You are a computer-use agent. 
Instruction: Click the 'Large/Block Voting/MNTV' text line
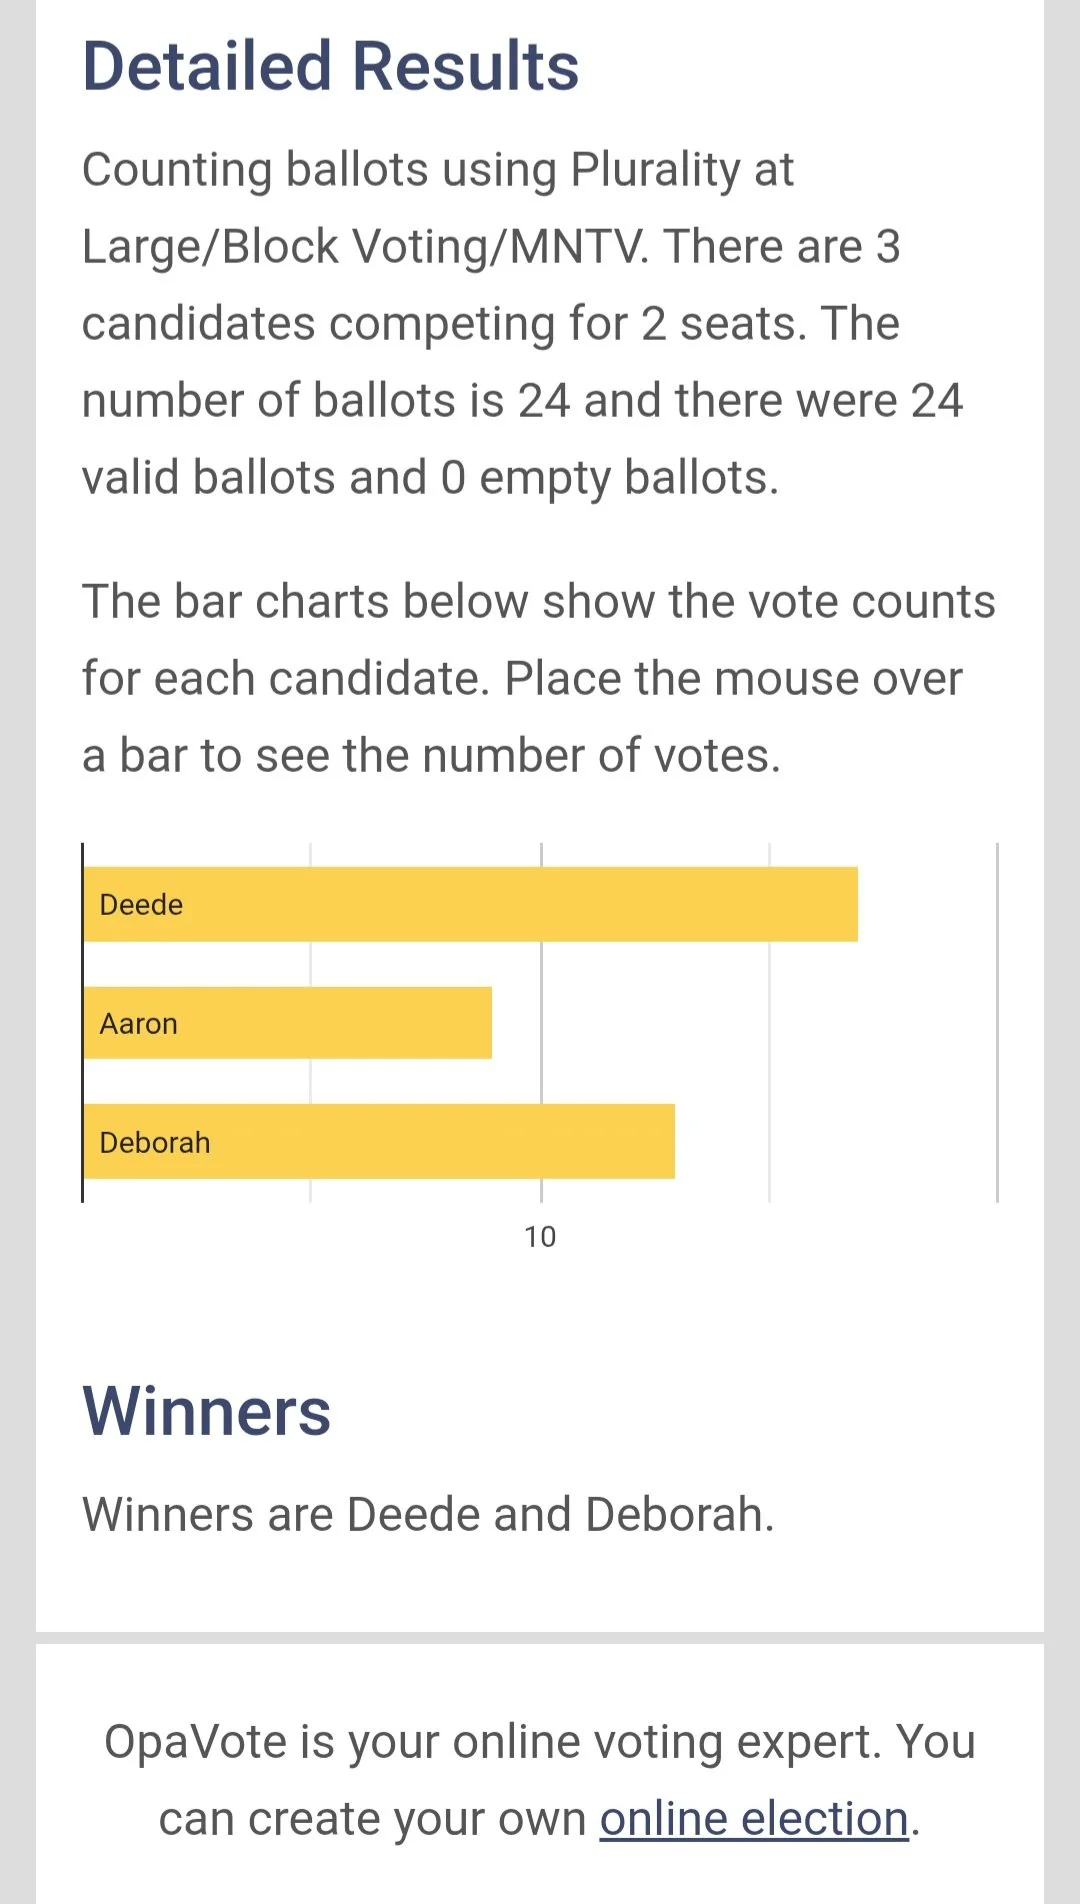(x=491, y=246)
